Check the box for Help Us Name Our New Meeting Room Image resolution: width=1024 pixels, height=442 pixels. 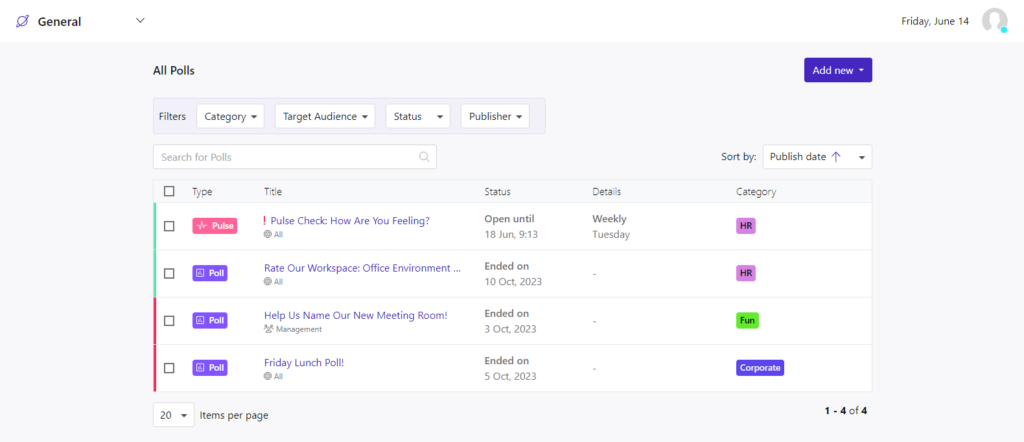[169, 321]
